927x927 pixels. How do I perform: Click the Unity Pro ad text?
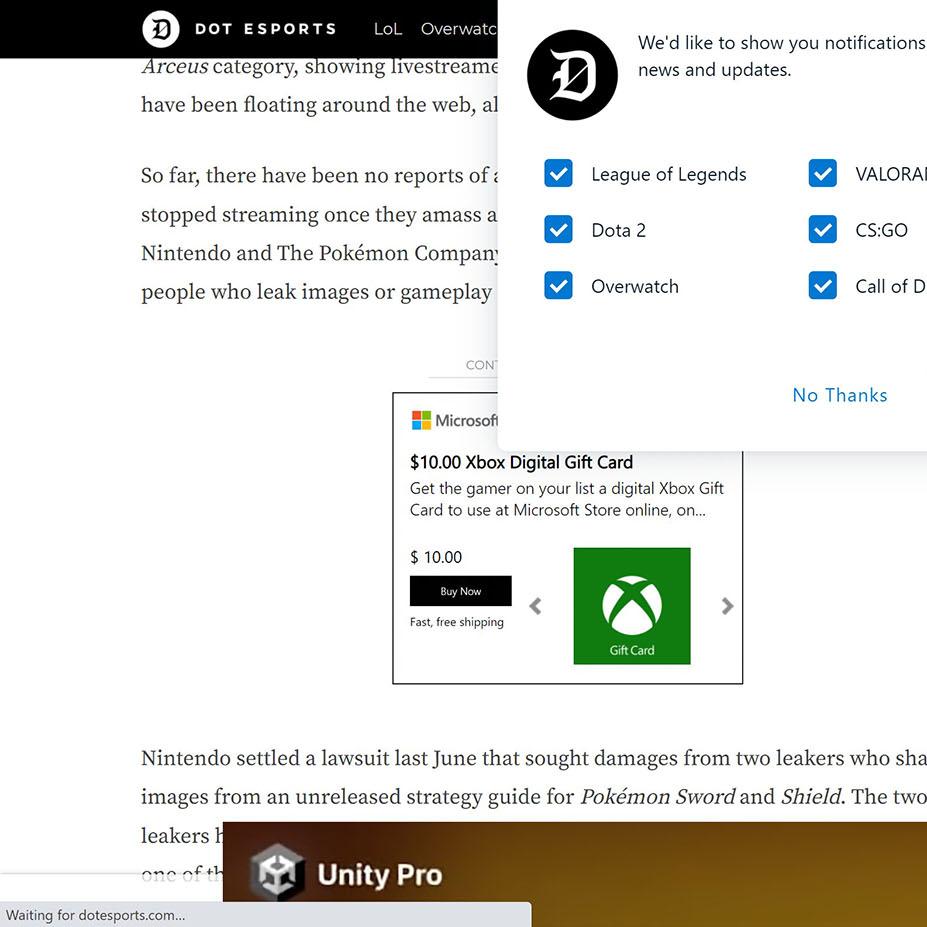coord(380,875)
